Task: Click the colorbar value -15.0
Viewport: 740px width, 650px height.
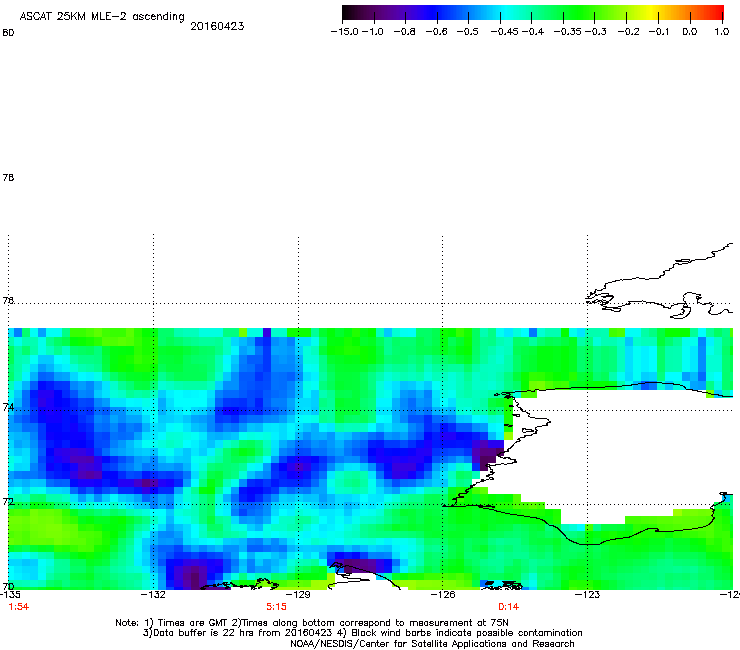Action: pos(345,32)
